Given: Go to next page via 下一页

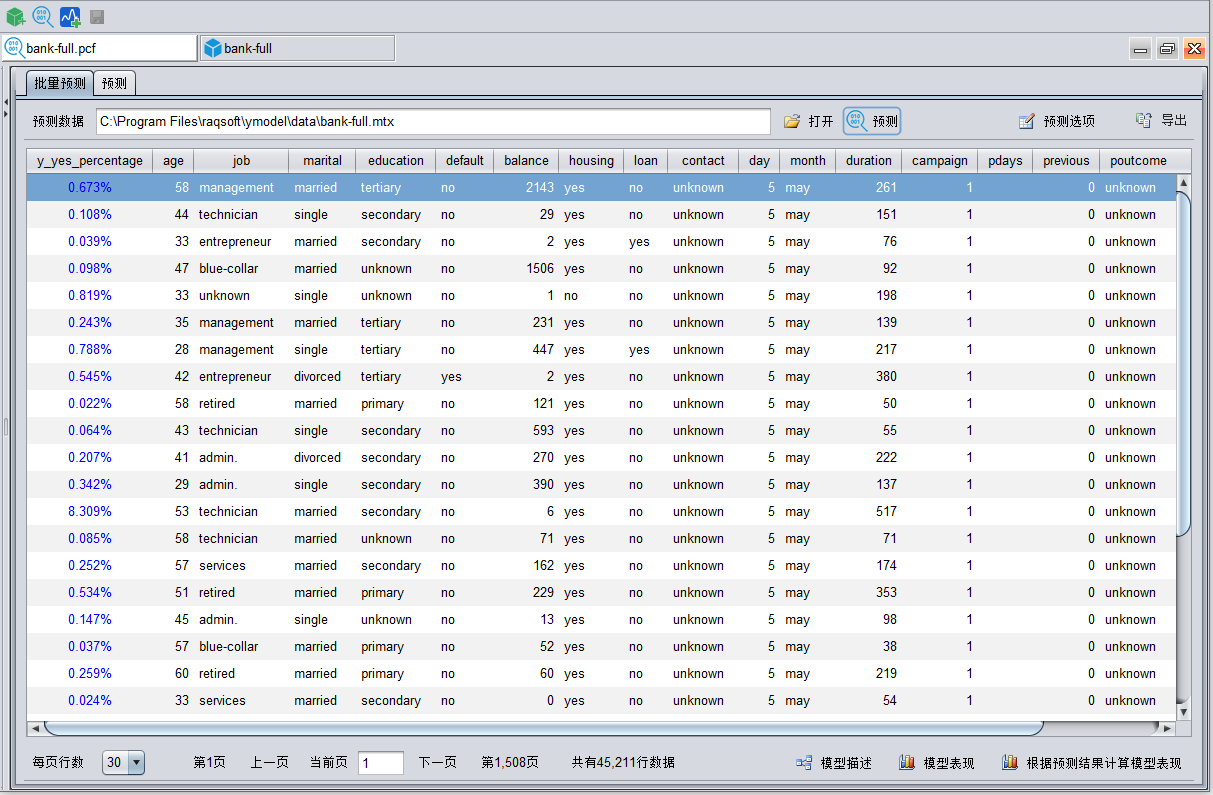Looking at the screenshot, I should (437, 763).
